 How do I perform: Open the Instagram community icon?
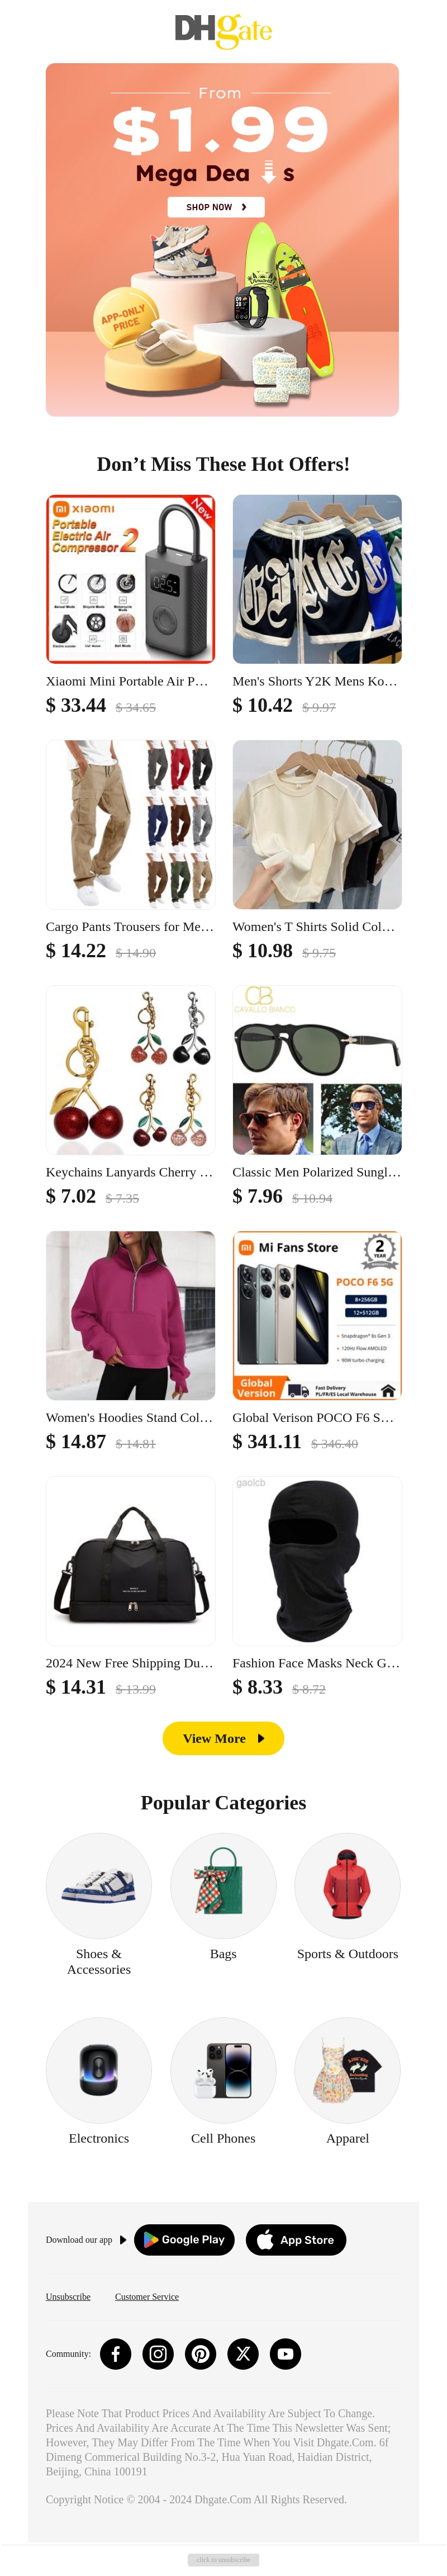pyautogui.click(x=158, y=2353)
